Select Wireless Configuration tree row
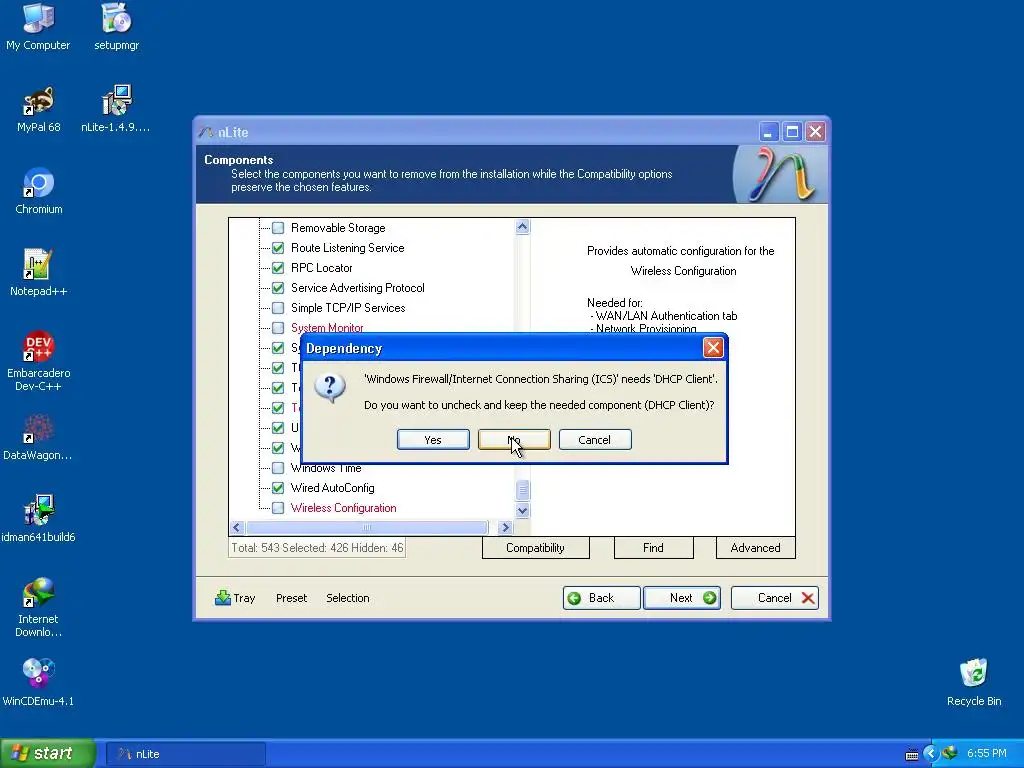1024x768 pixels. tap(344, 508)
